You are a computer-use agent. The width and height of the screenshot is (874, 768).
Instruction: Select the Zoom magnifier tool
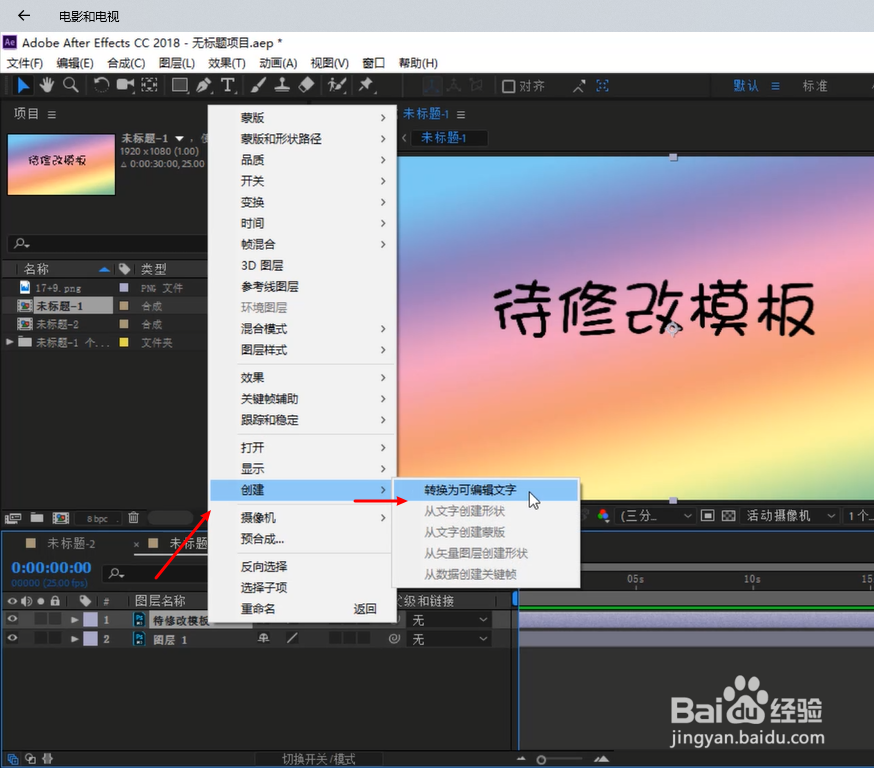click(x=70, y=85)
